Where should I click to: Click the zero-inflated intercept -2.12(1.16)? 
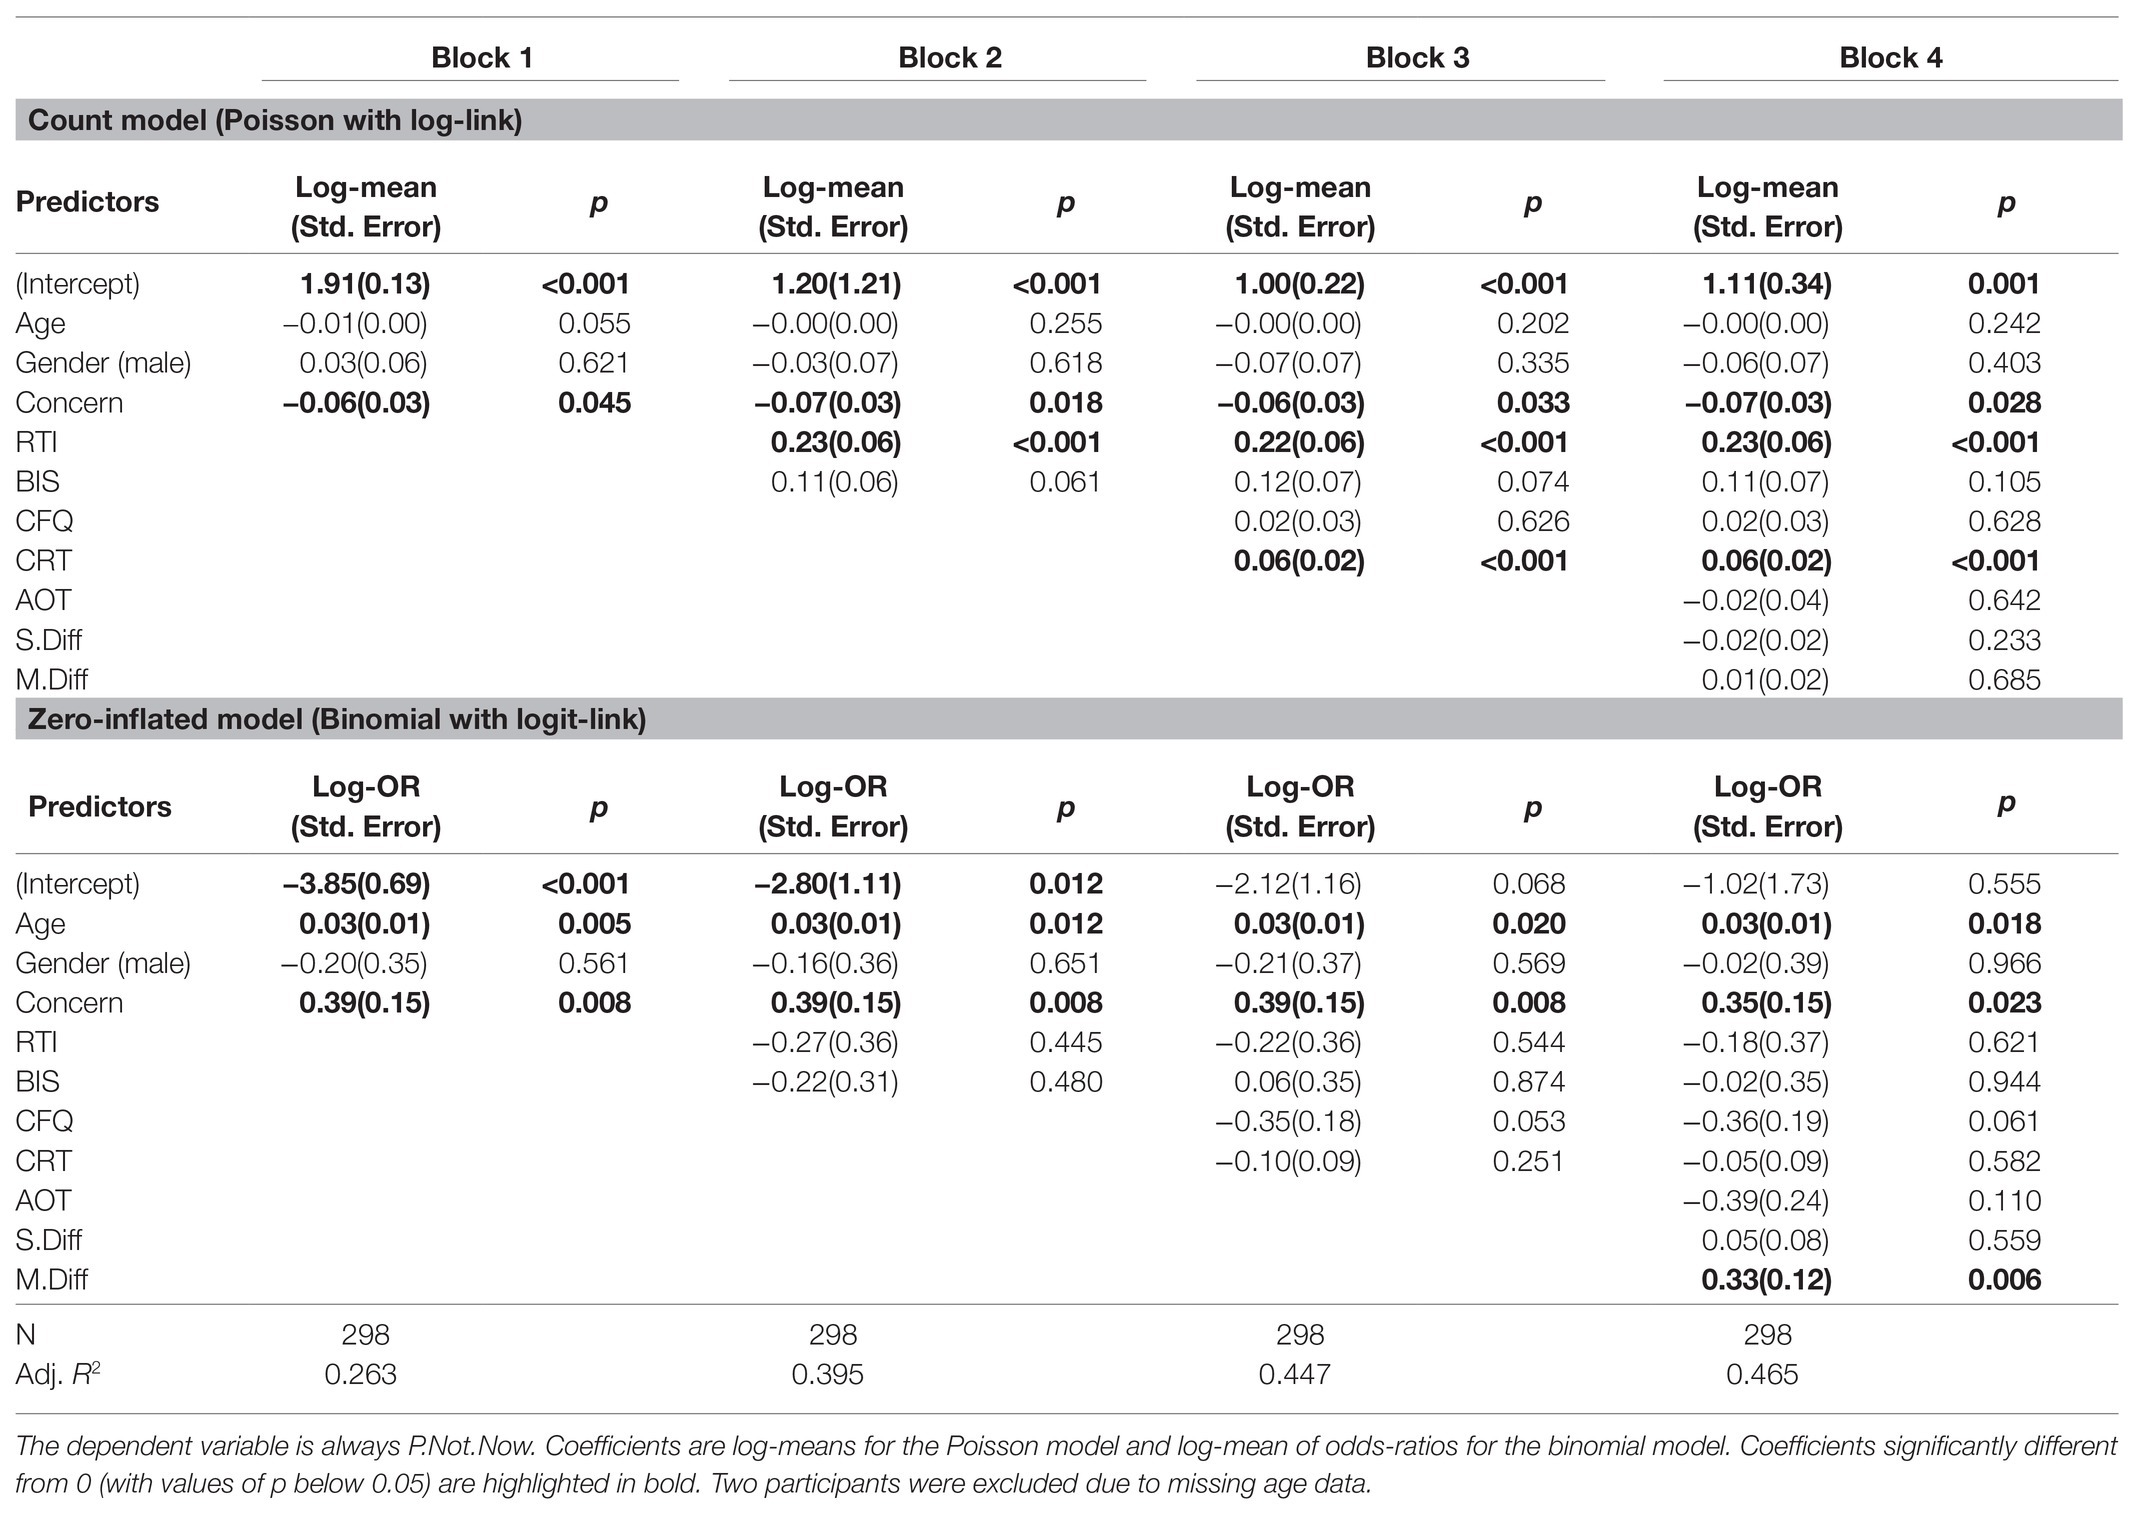click(1288, 884)
